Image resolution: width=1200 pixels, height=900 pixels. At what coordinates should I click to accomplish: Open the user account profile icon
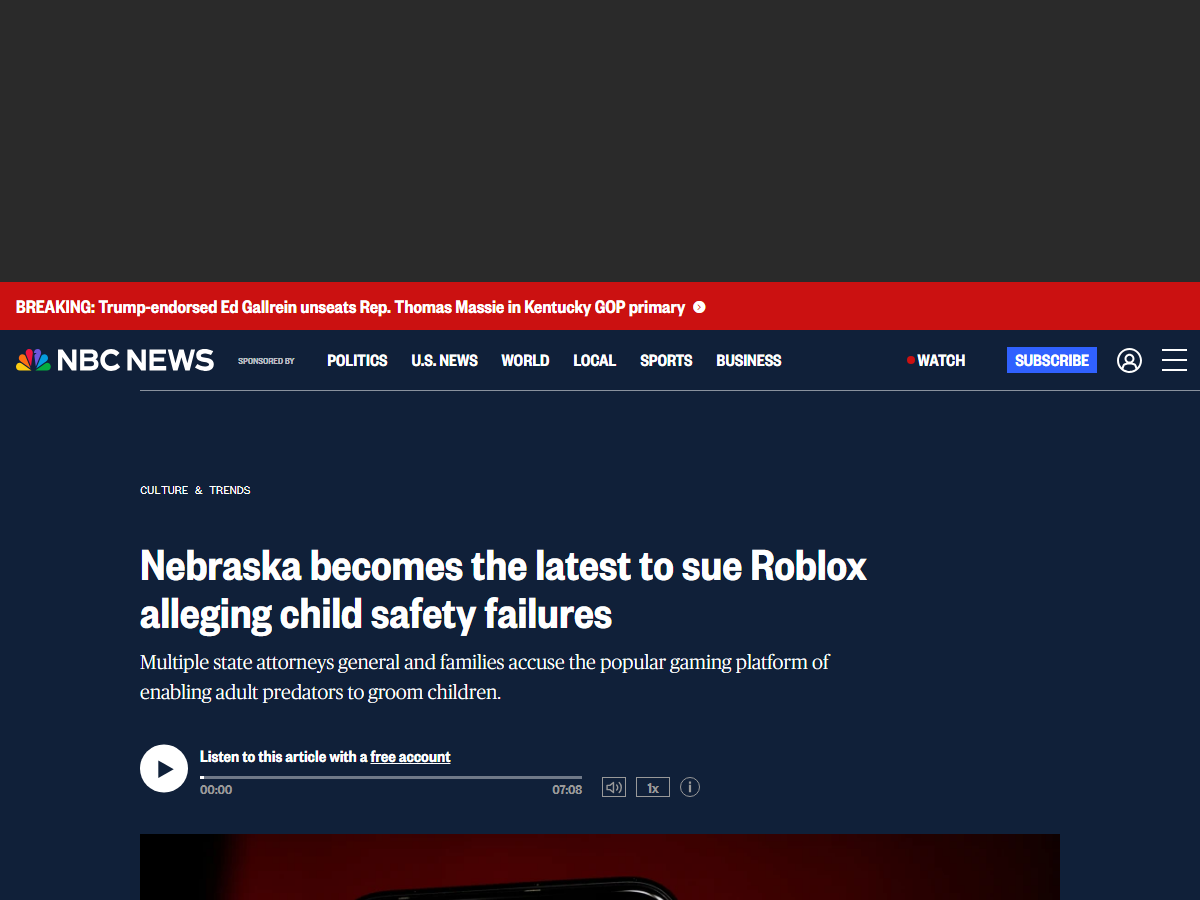click(x=1129, y=360)
